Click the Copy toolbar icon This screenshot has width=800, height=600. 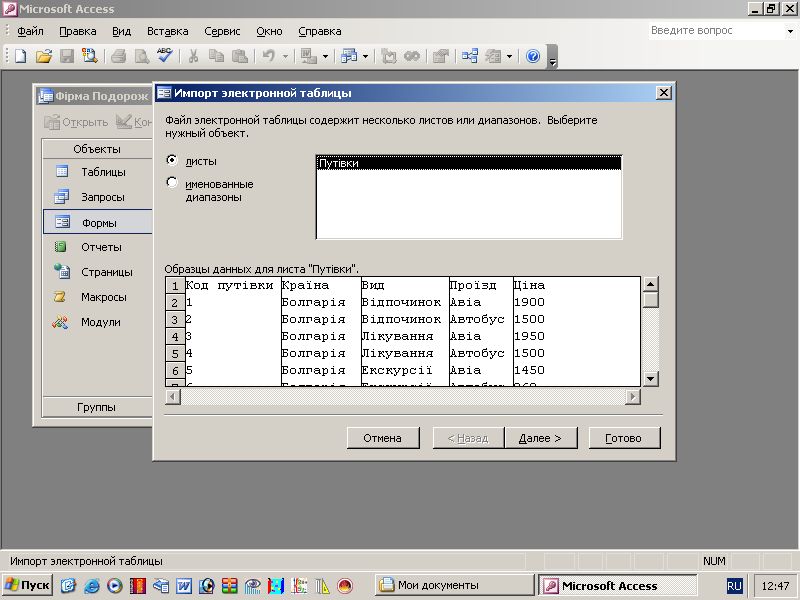(216, 56)
